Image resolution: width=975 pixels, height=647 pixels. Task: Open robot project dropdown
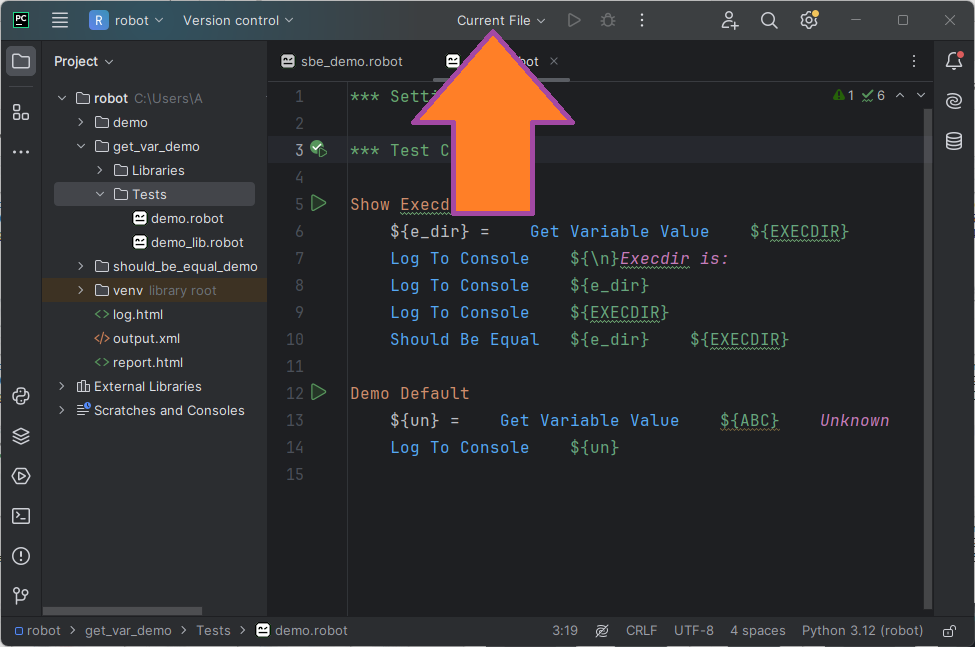point(126,21)
